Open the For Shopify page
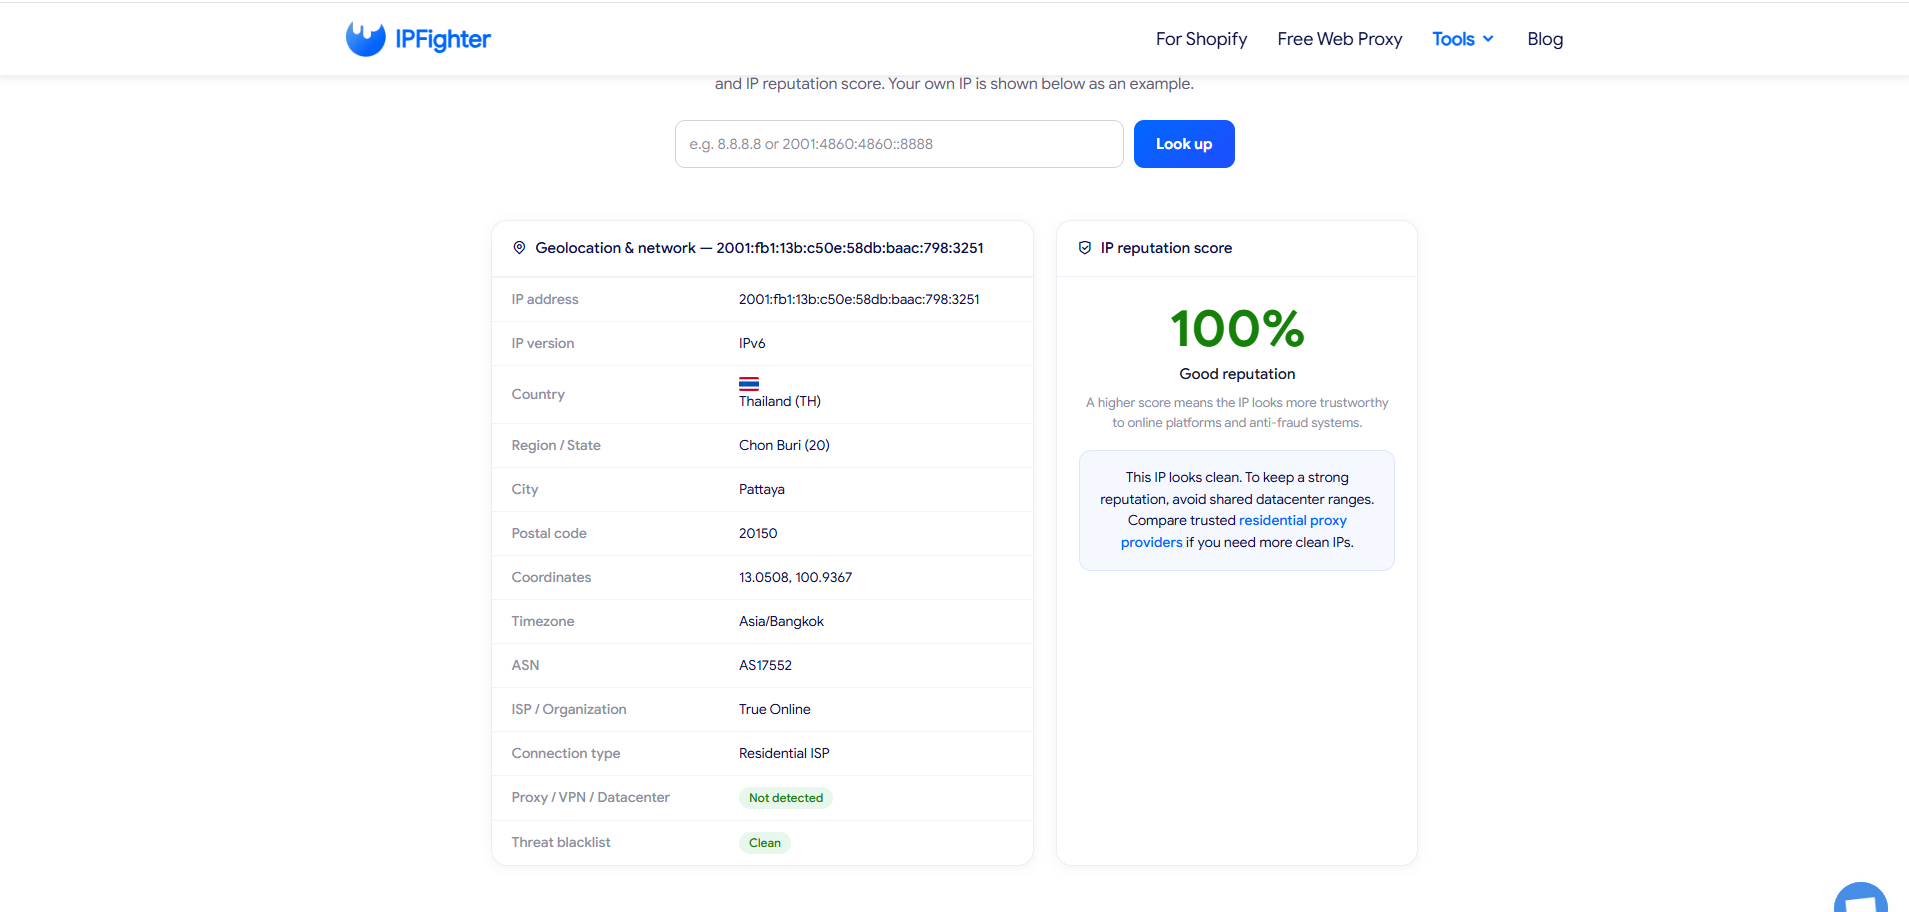Screen dimensions: 1909x912 1201,39
